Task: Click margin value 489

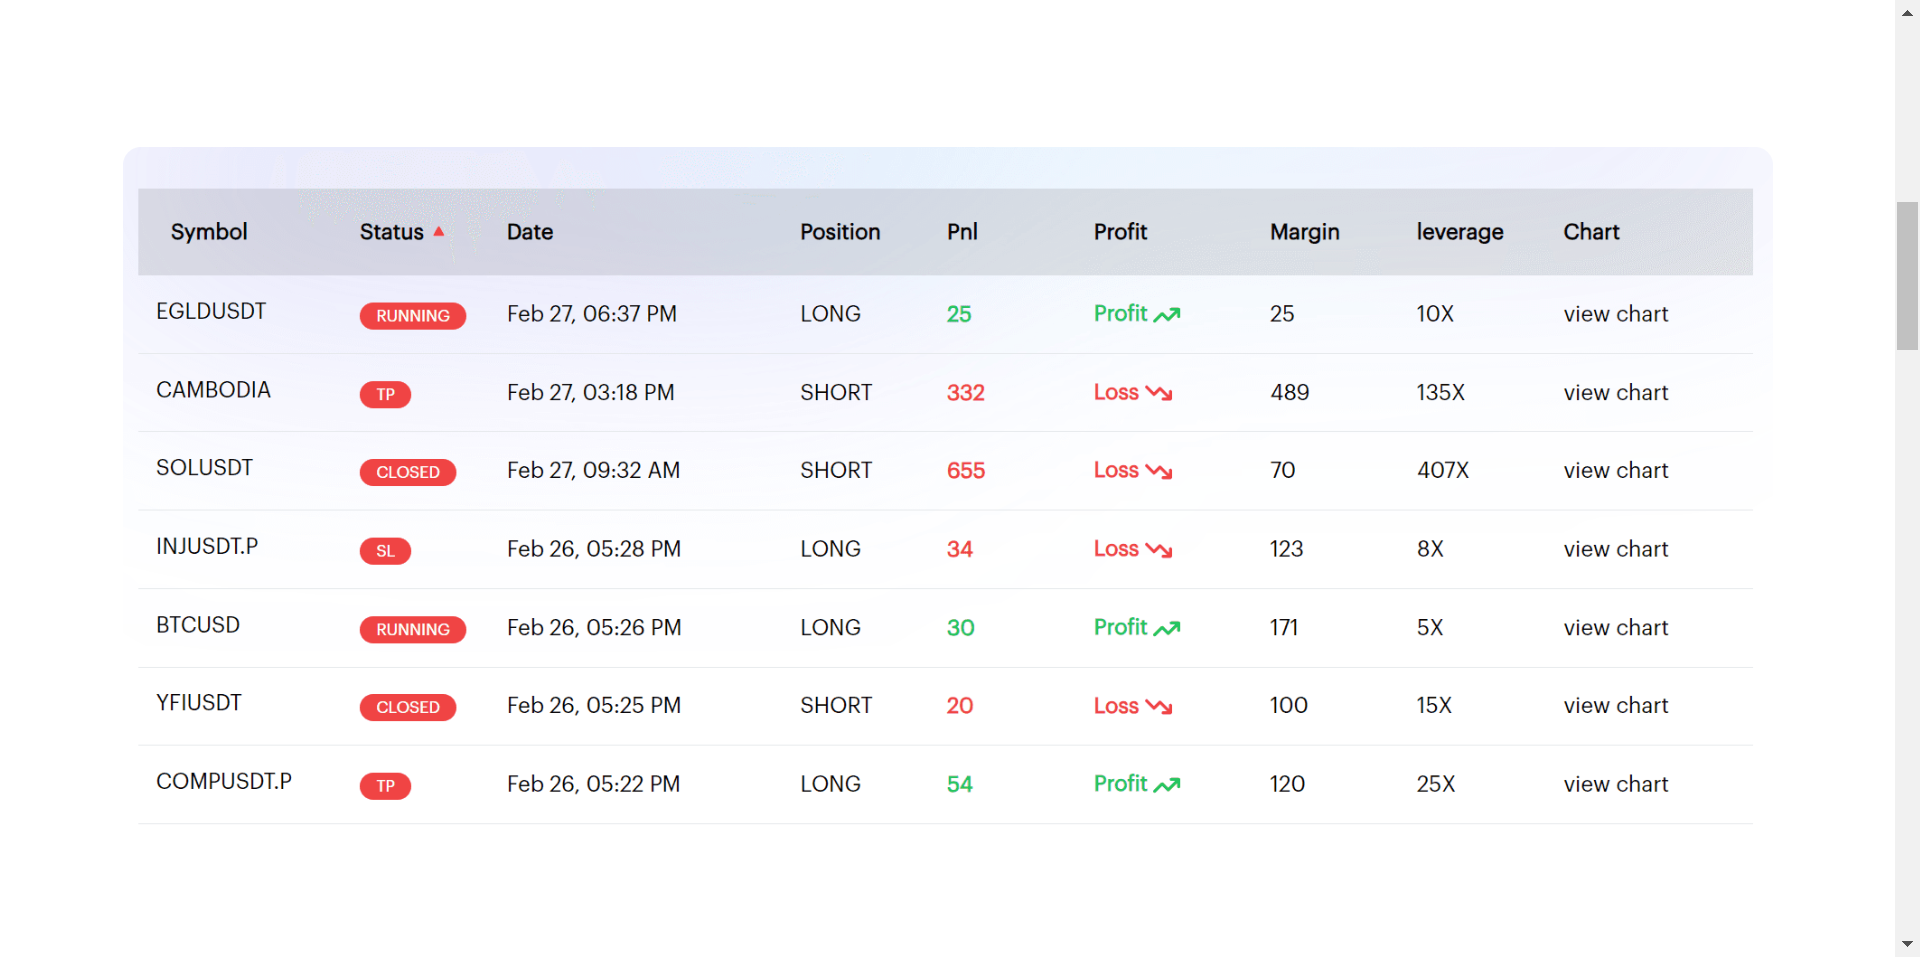Action: (x=1290, y=393)
